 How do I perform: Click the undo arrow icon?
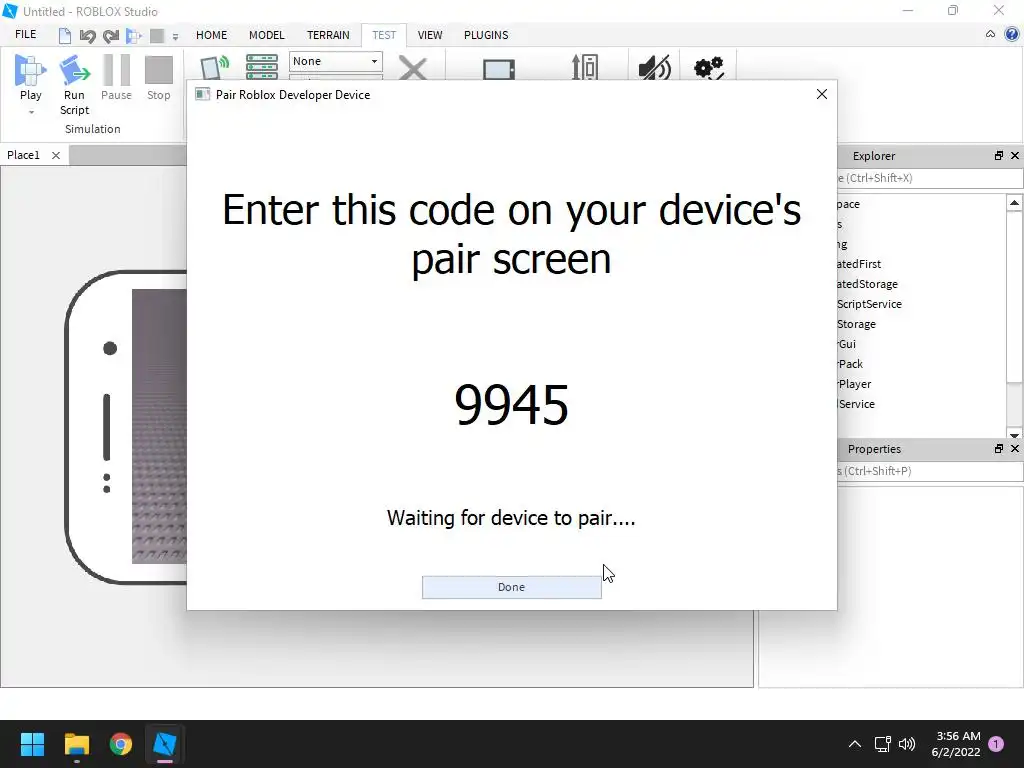[x=87, y=35]
